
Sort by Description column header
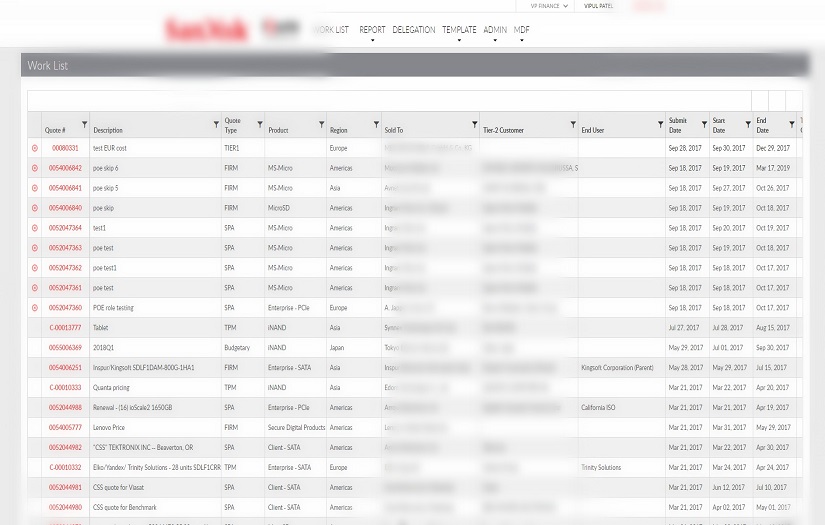(x=108, y=130)
